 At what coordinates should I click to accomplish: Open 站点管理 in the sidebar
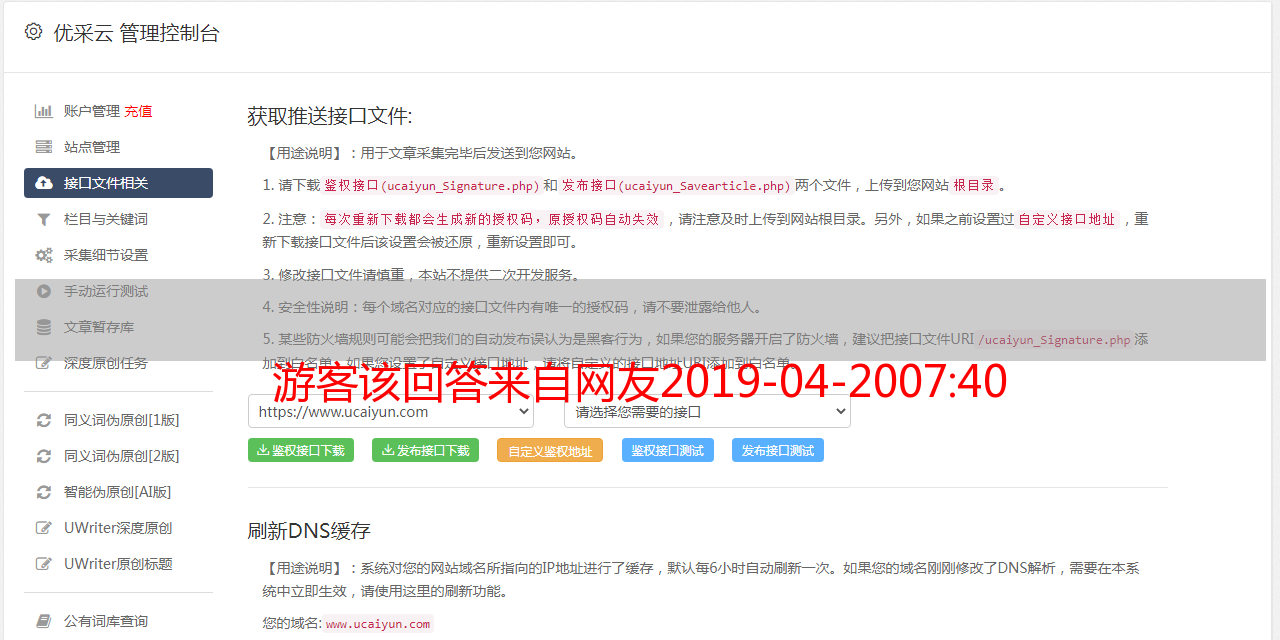(x=118, y=147)
